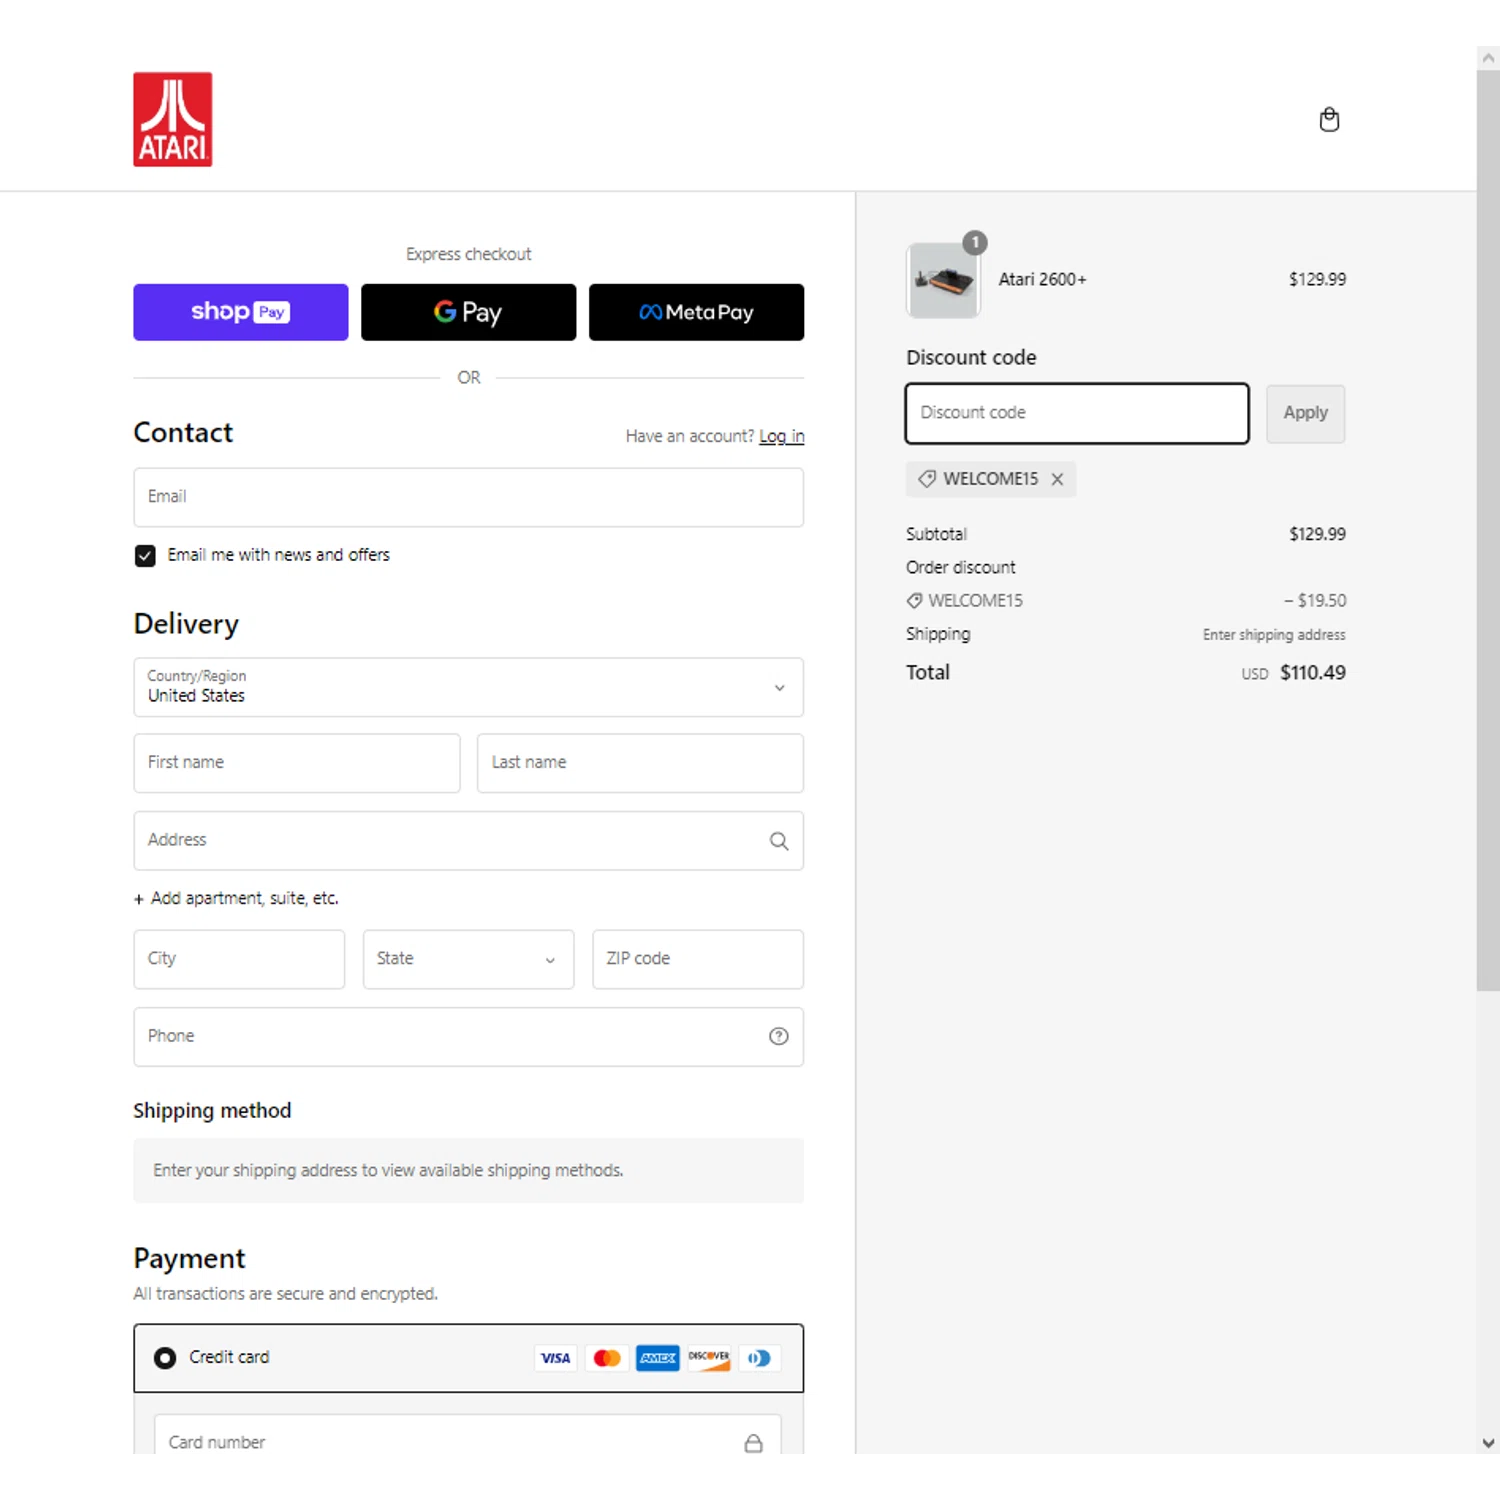This screenshot has height=1500, width=1500.
Task: Click the Mastercard logo
Action: 607,1358
